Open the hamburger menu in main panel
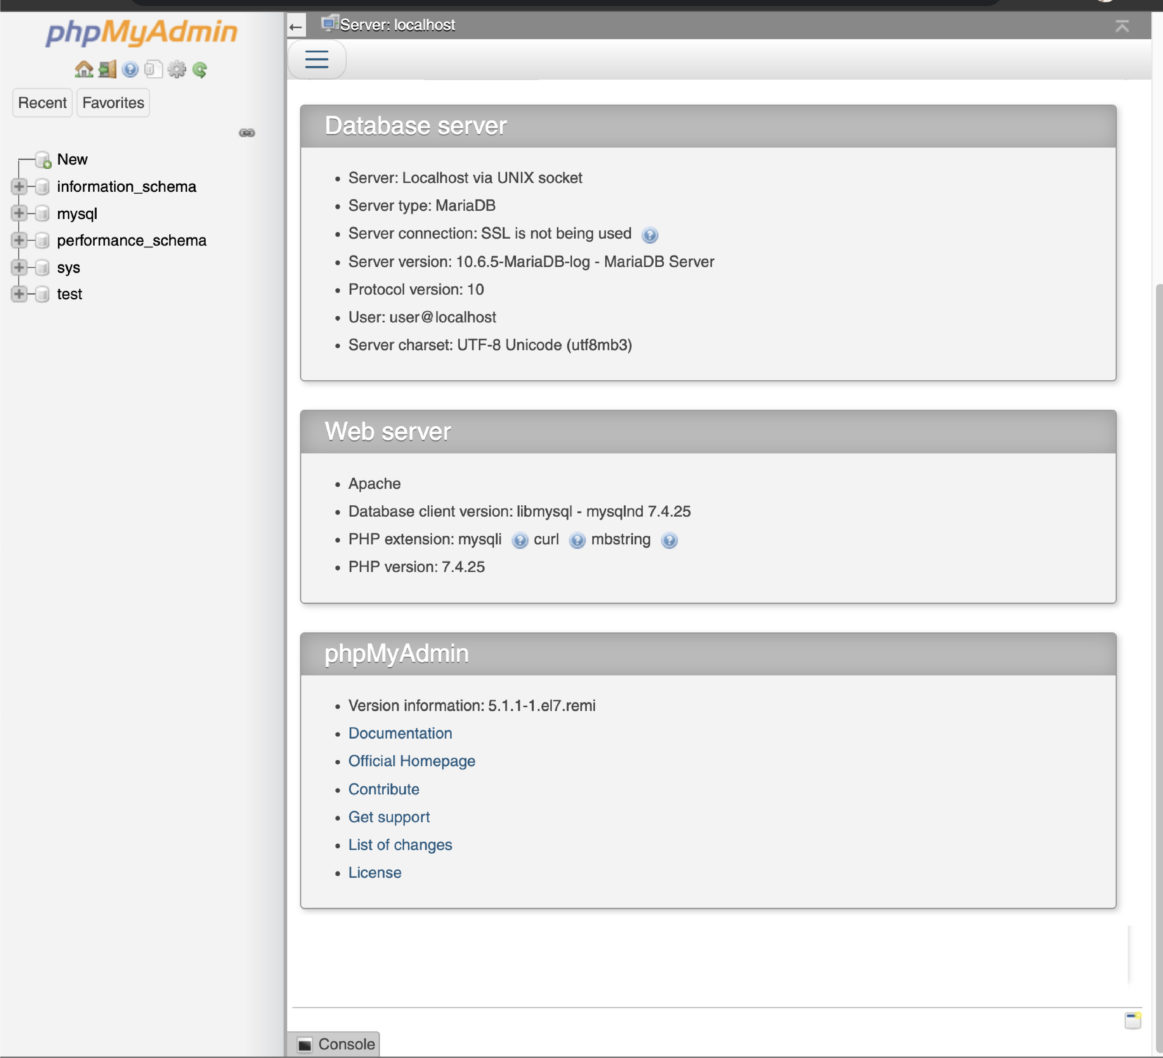 tap(315, 59)
